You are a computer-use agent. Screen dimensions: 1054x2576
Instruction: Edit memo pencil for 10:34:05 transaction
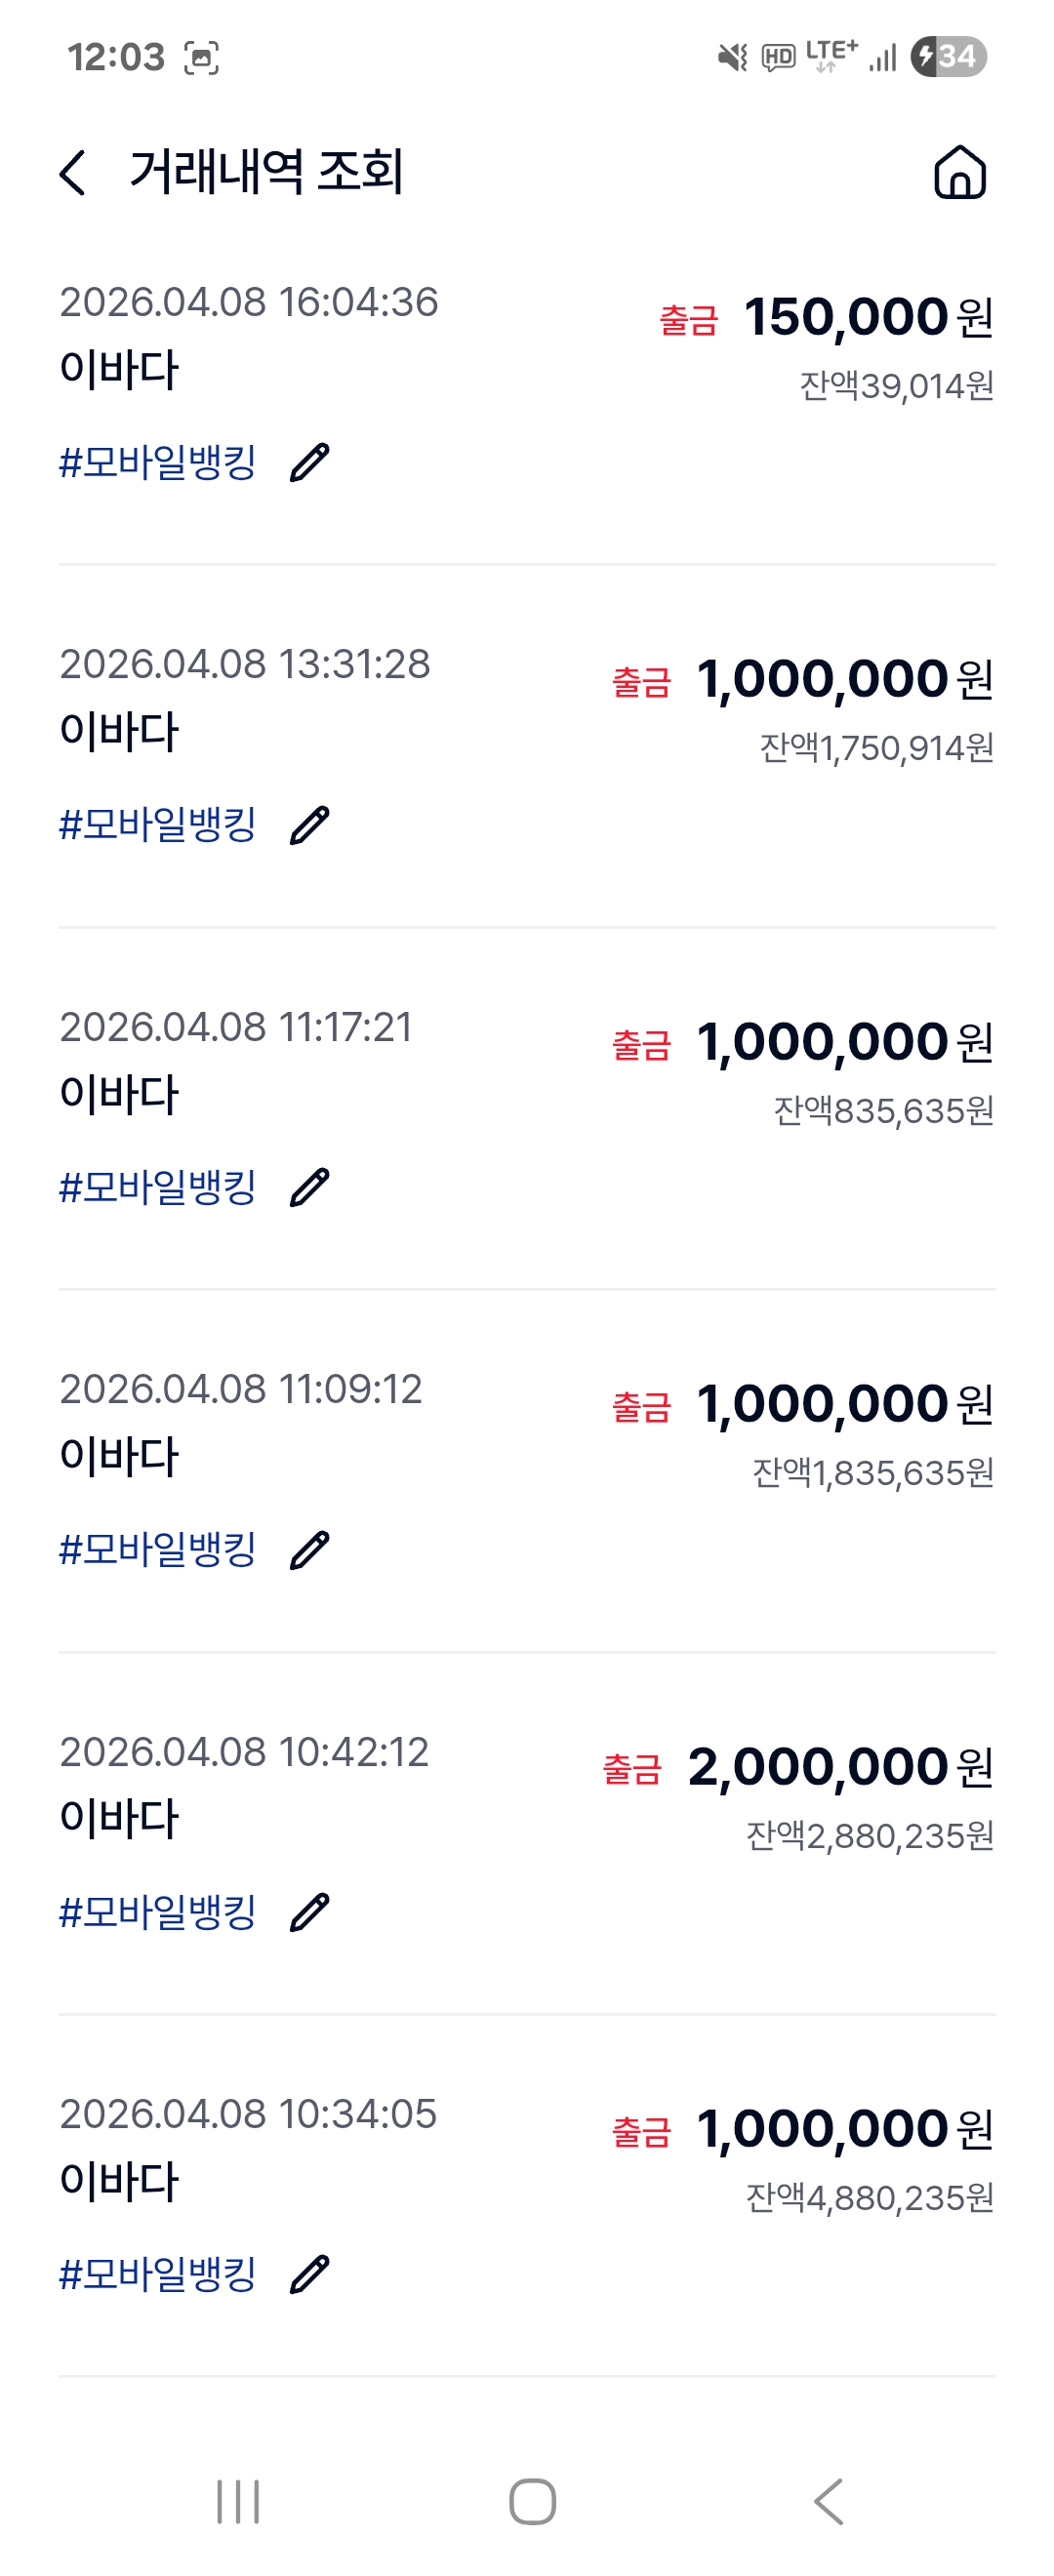(x=309, y=2274)
